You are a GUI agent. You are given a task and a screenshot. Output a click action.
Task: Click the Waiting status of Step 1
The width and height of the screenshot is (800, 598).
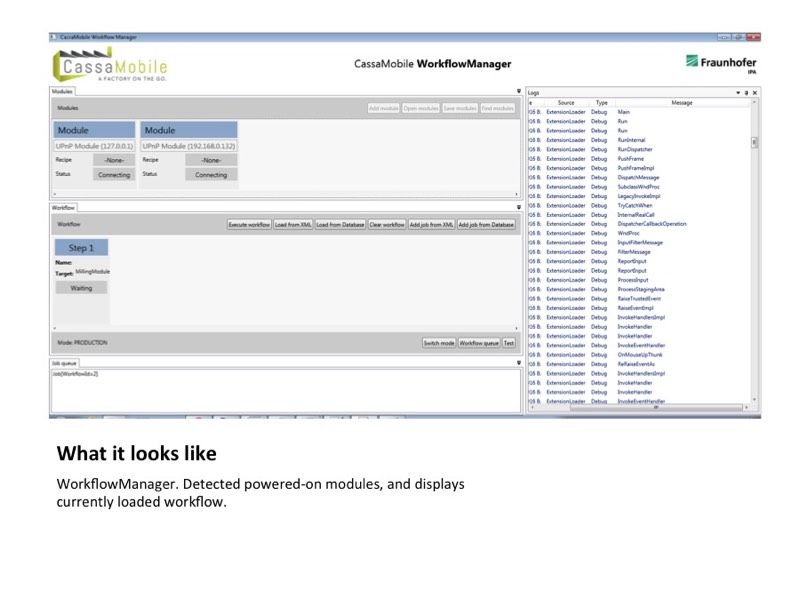(81, 288)
